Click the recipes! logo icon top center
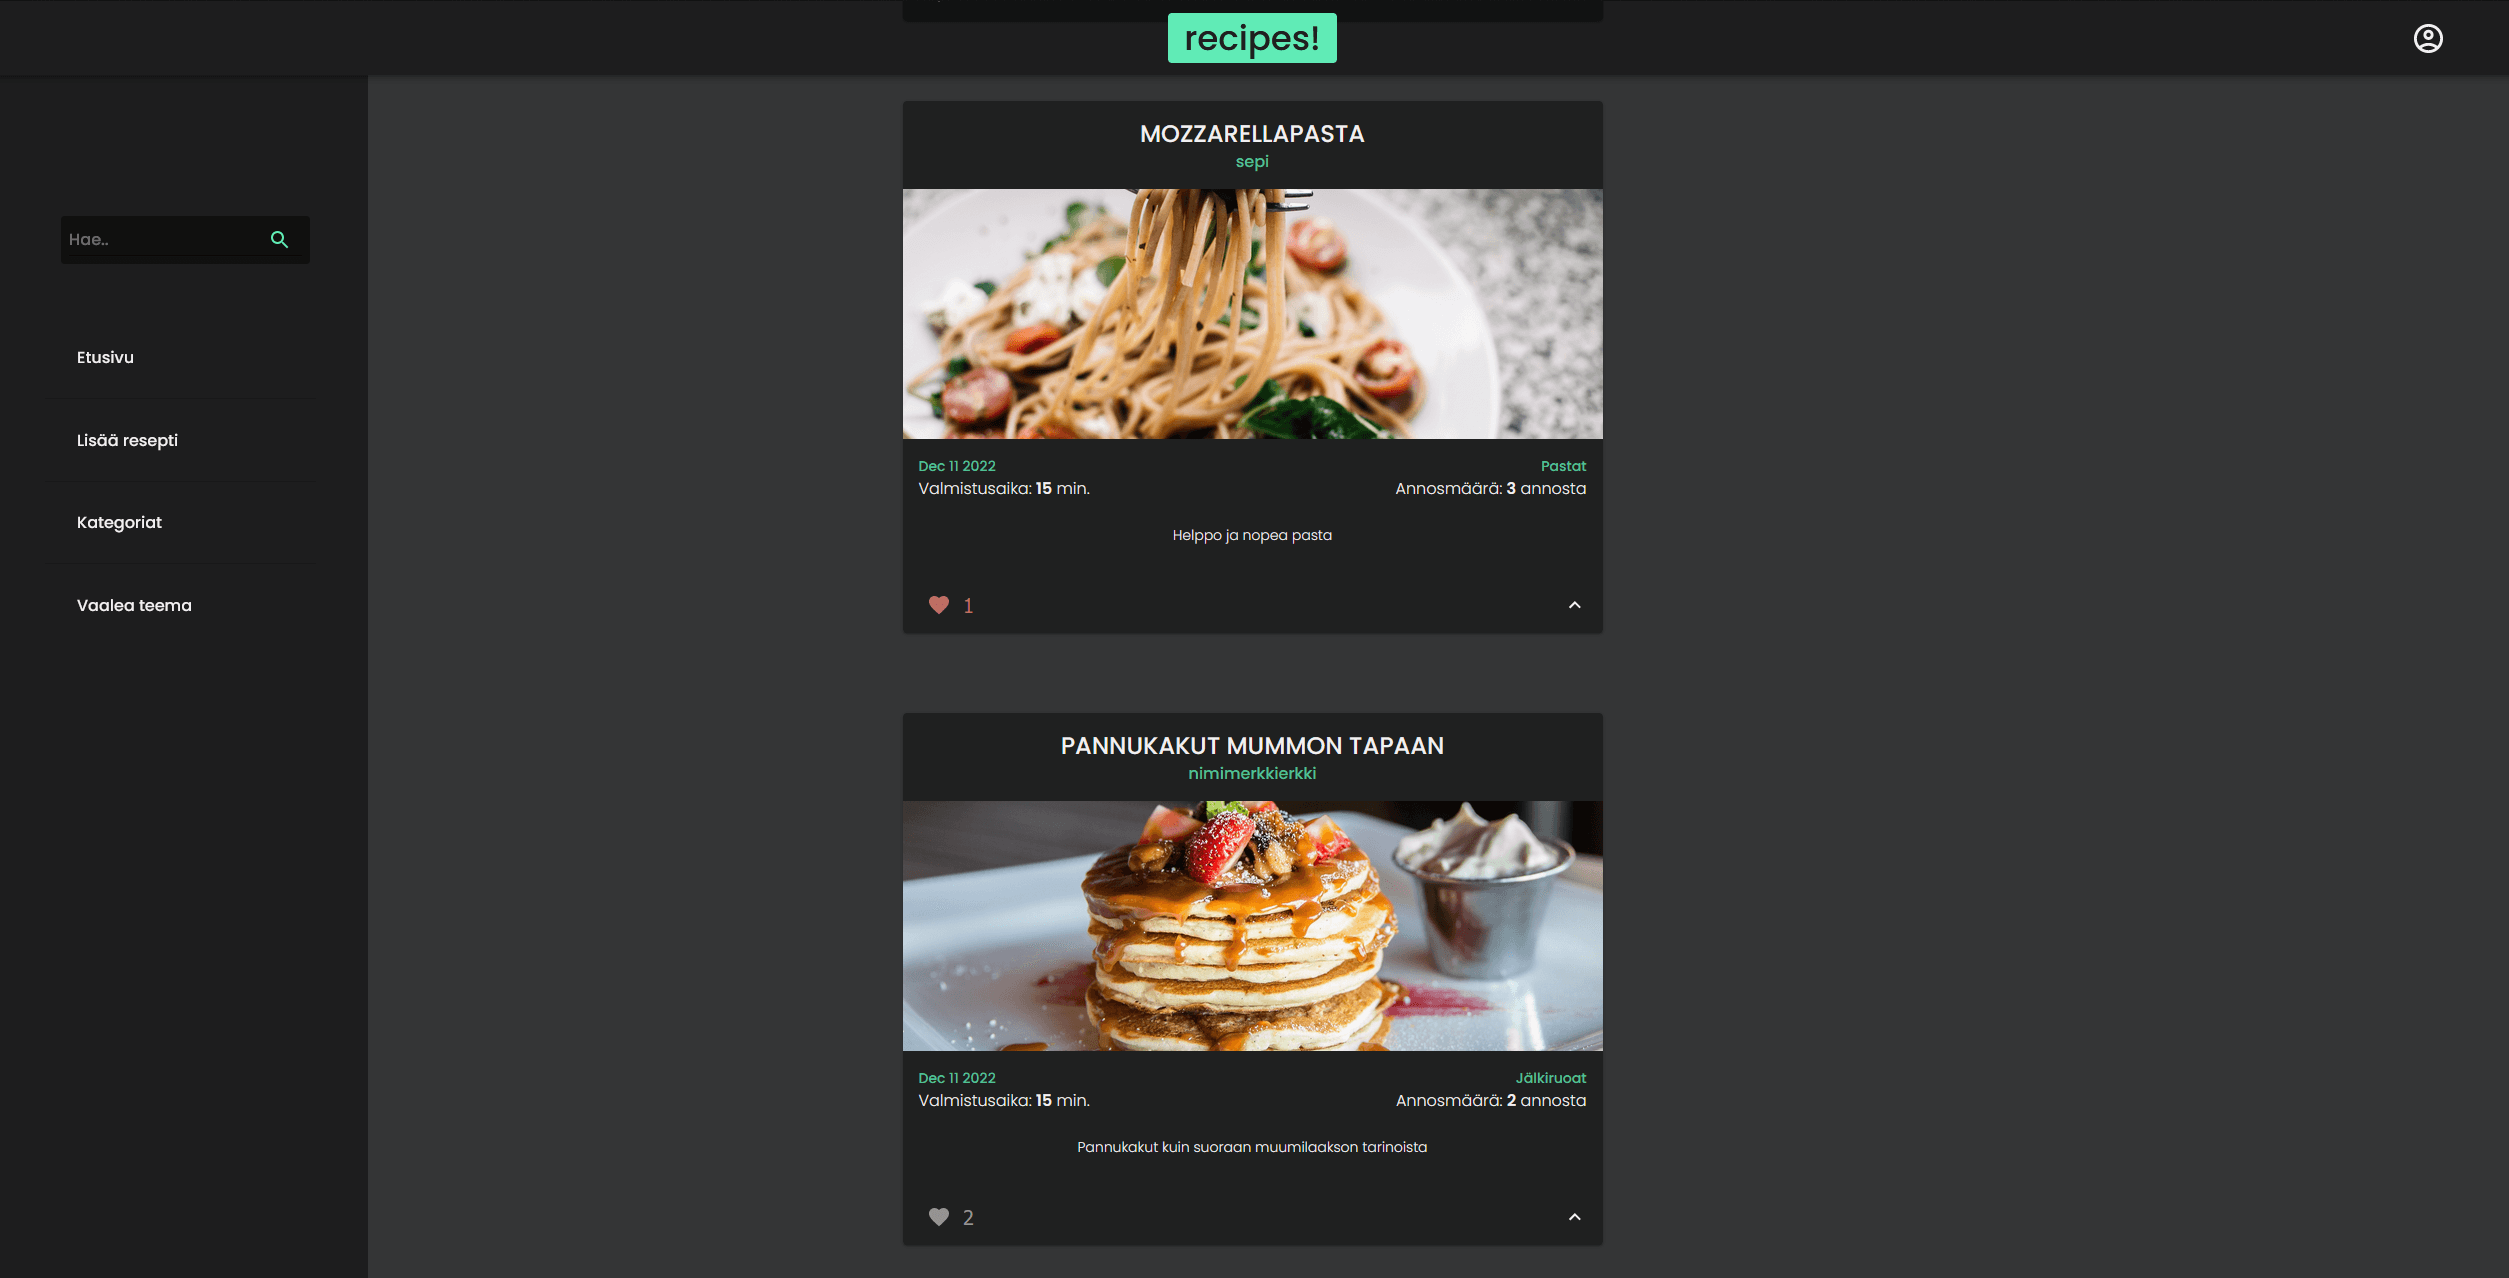This screenshot has height=1278, width=2509. tap(1251, 36)
